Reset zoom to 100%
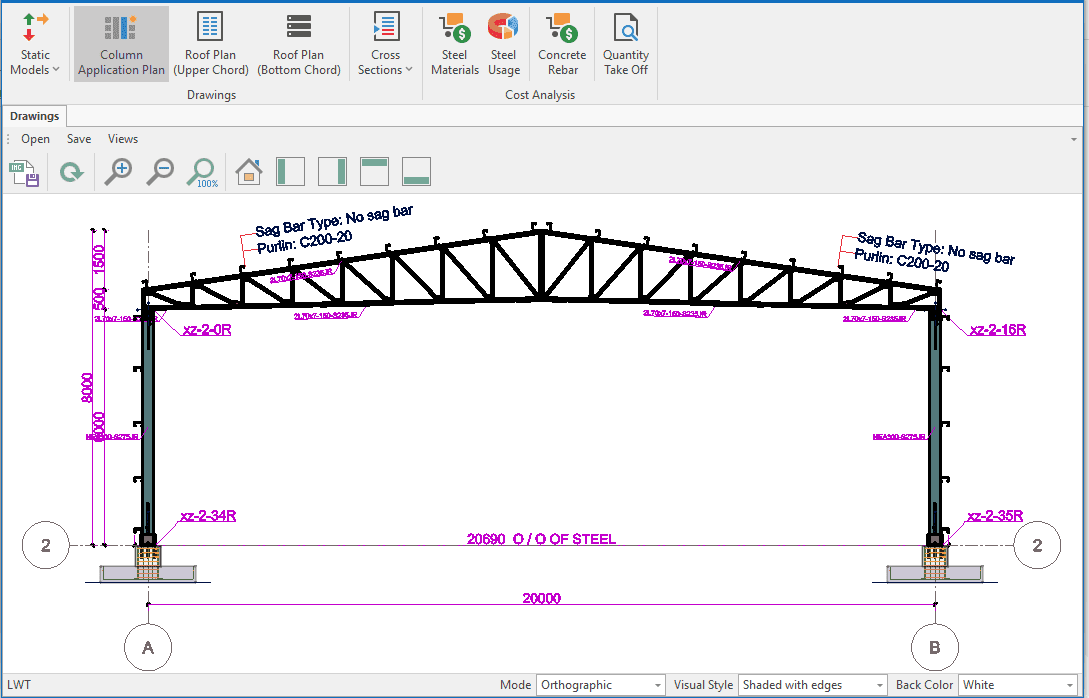 pyautogui.click(x=203, y=173)
